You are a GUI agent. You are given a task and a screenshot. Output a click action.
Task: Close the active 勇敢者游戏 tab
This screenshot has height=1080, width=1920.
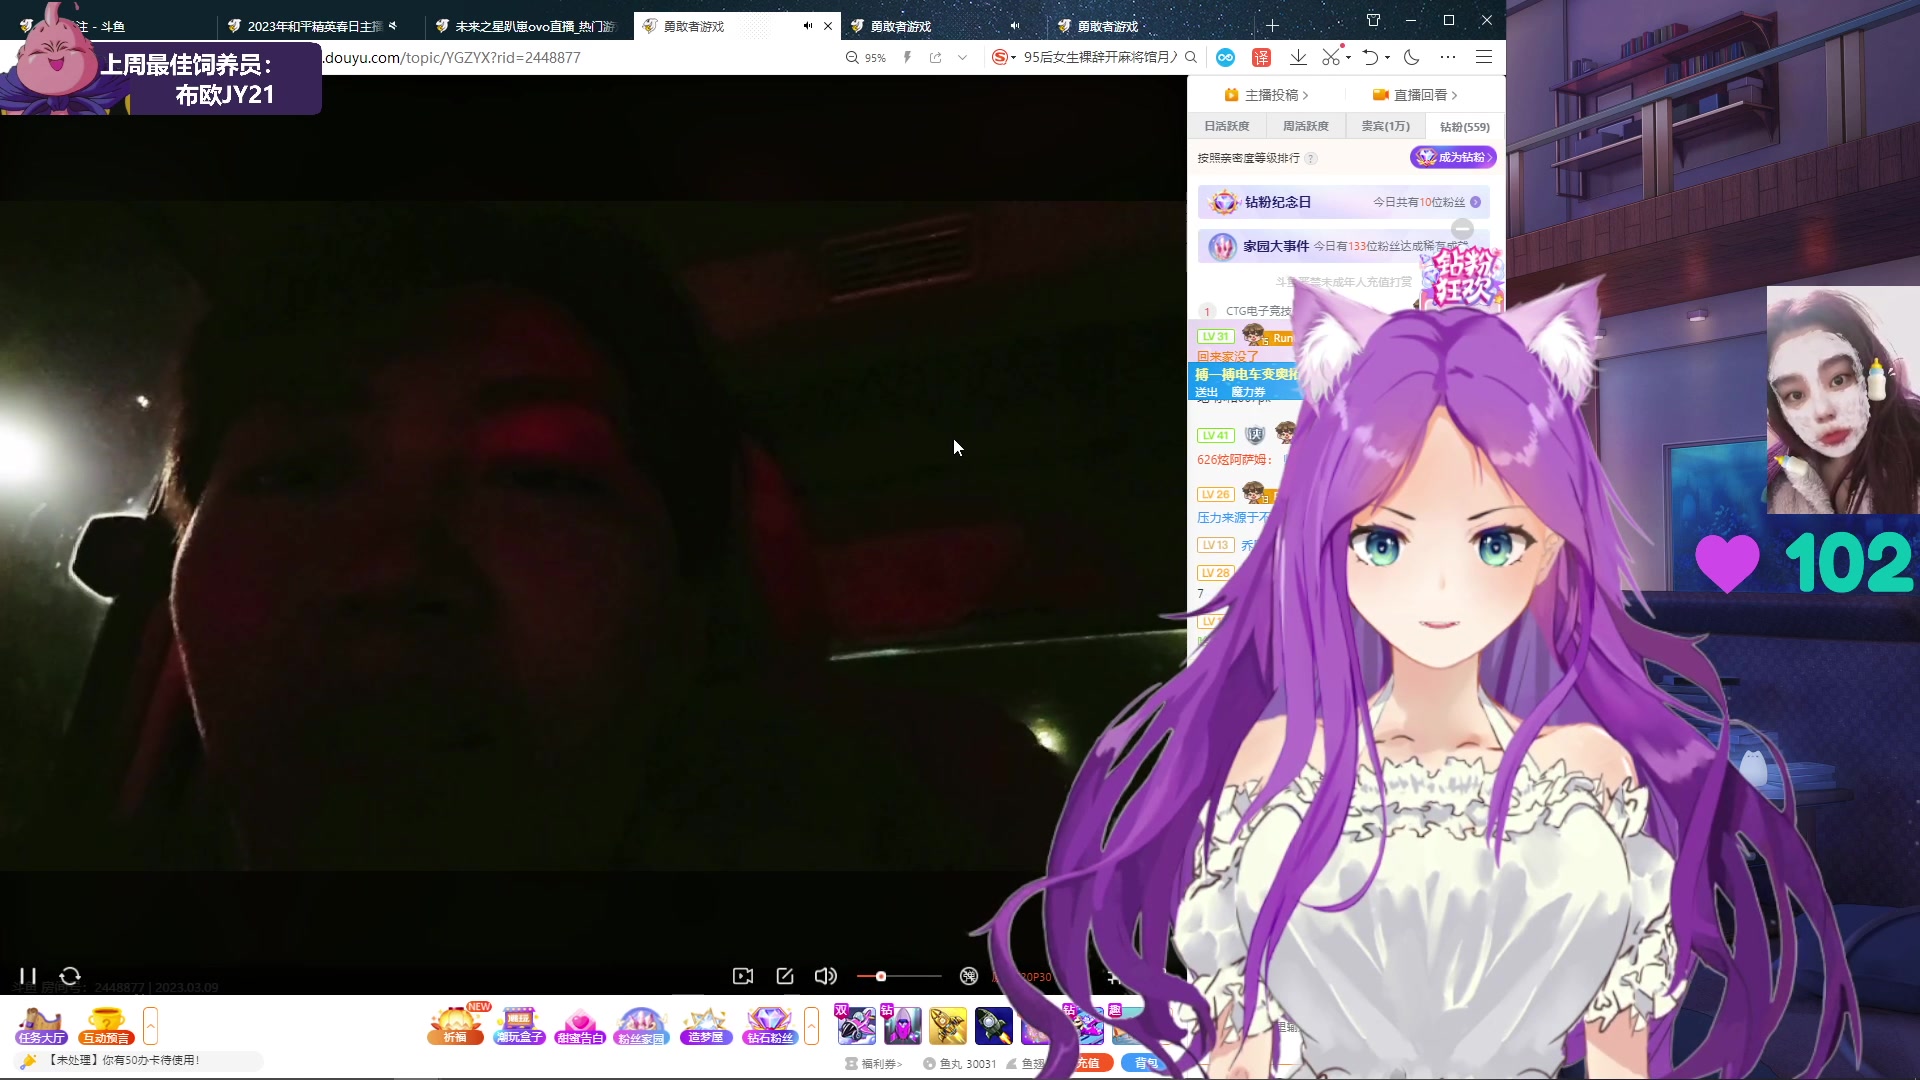pos(828,26)
